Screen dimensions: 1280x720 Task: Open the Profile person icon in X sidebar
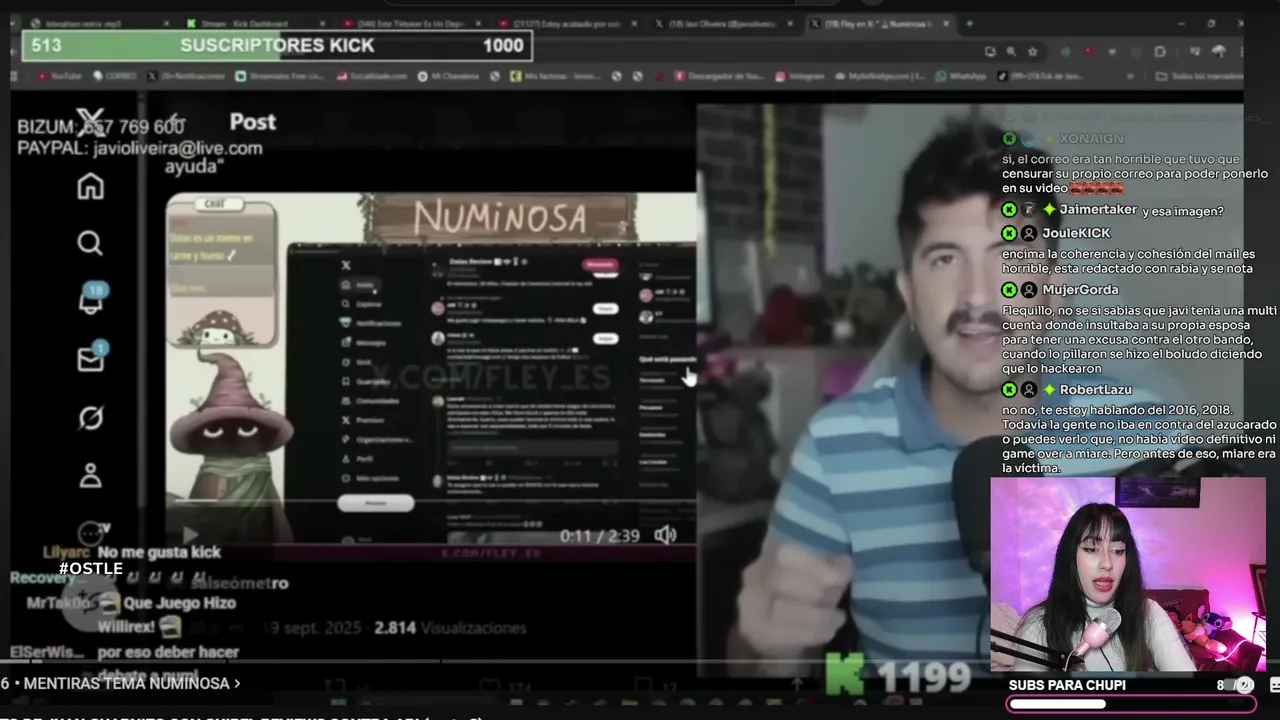pyautogui.click(x=90, y=475)
